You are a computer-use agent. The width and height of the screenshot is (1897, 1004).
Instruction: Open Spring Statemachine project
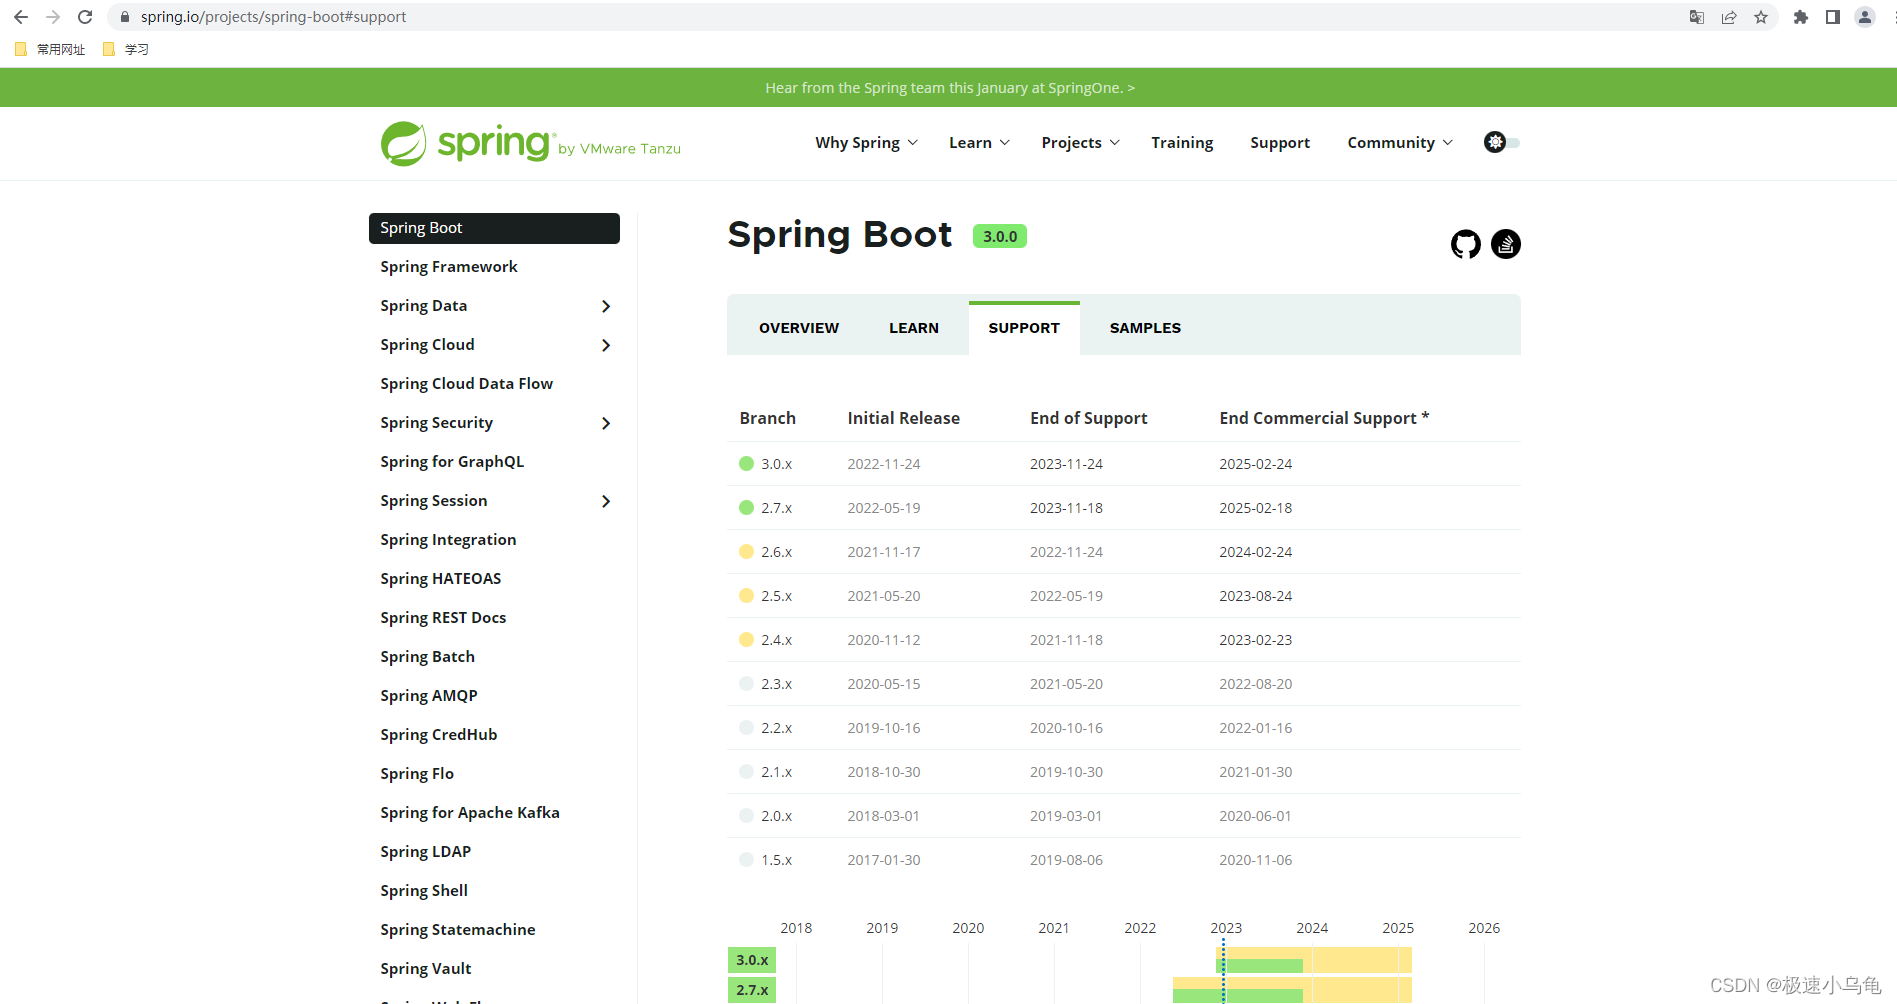[x=458, y=930]
